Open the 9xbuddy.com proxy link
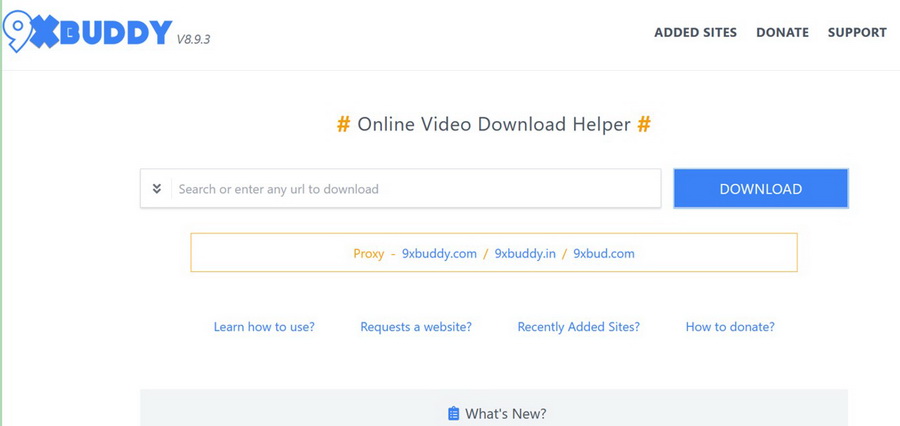The width and height of the screenshot is (900, 426). pos(439,253)
